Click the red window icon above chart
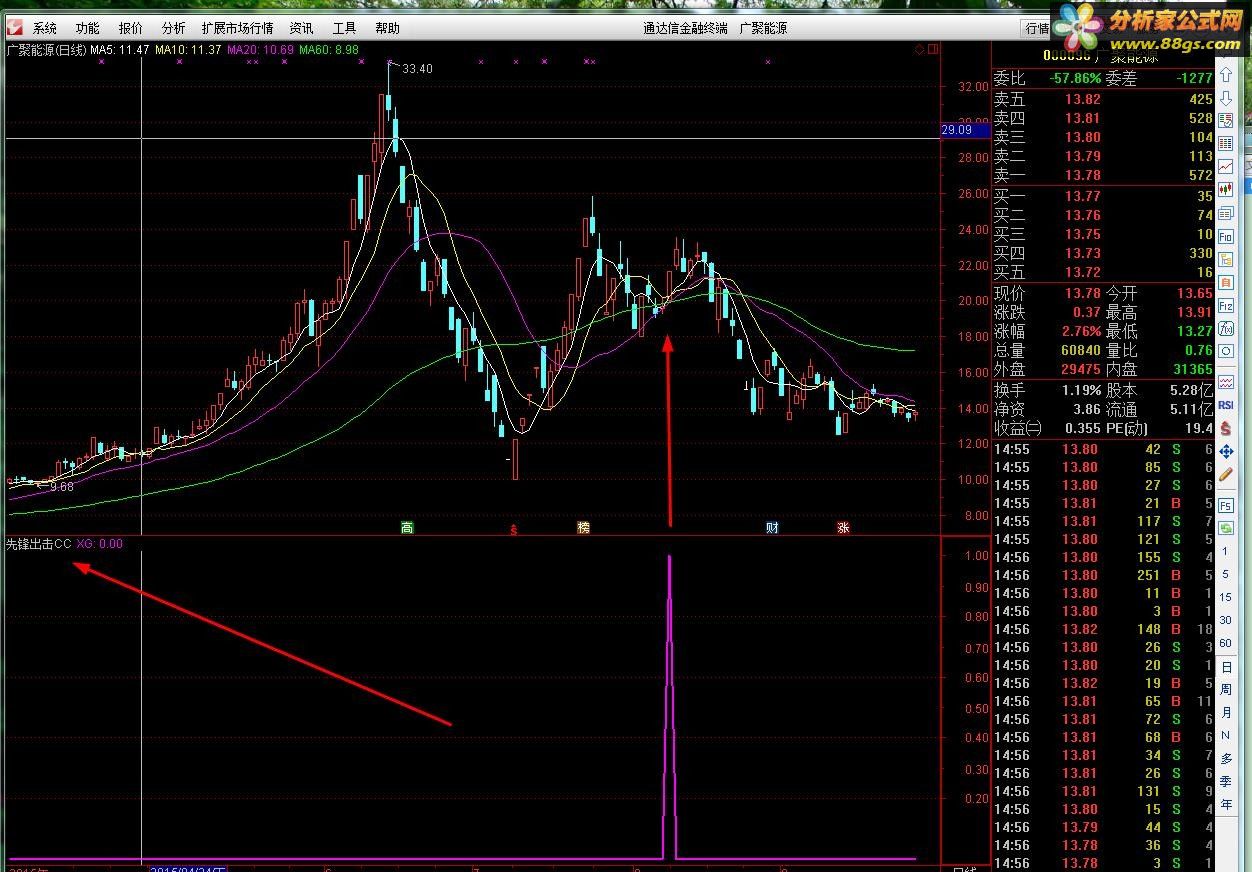This screenshot has height=872, width=1252. pyautogui.click(x=932, y=49)
